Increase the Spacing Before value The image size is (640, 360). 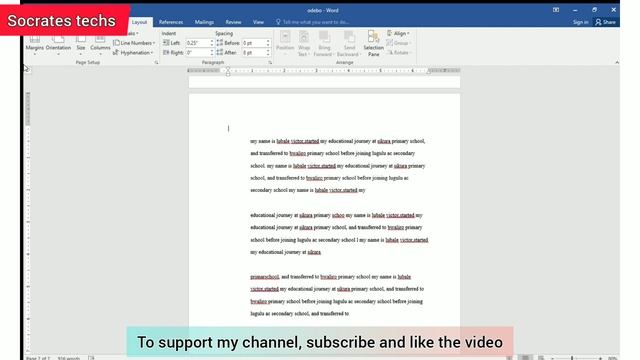(x=268, y=41)
